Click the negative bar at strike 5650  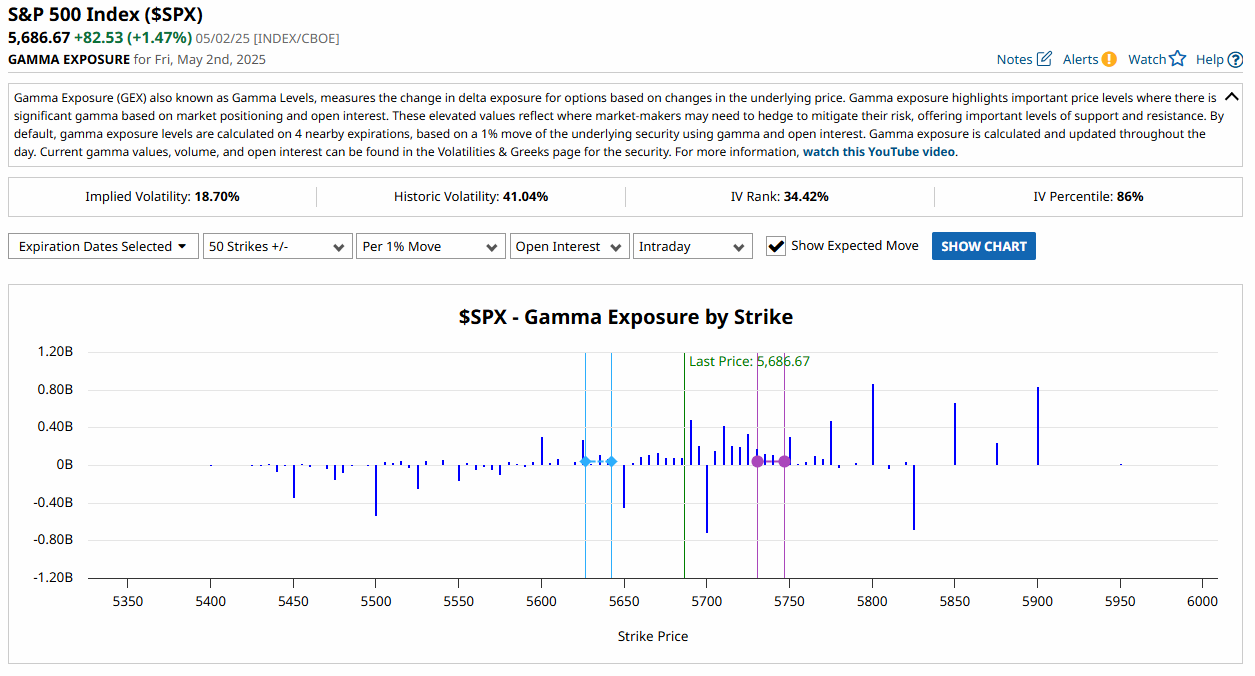coord(624,486)
